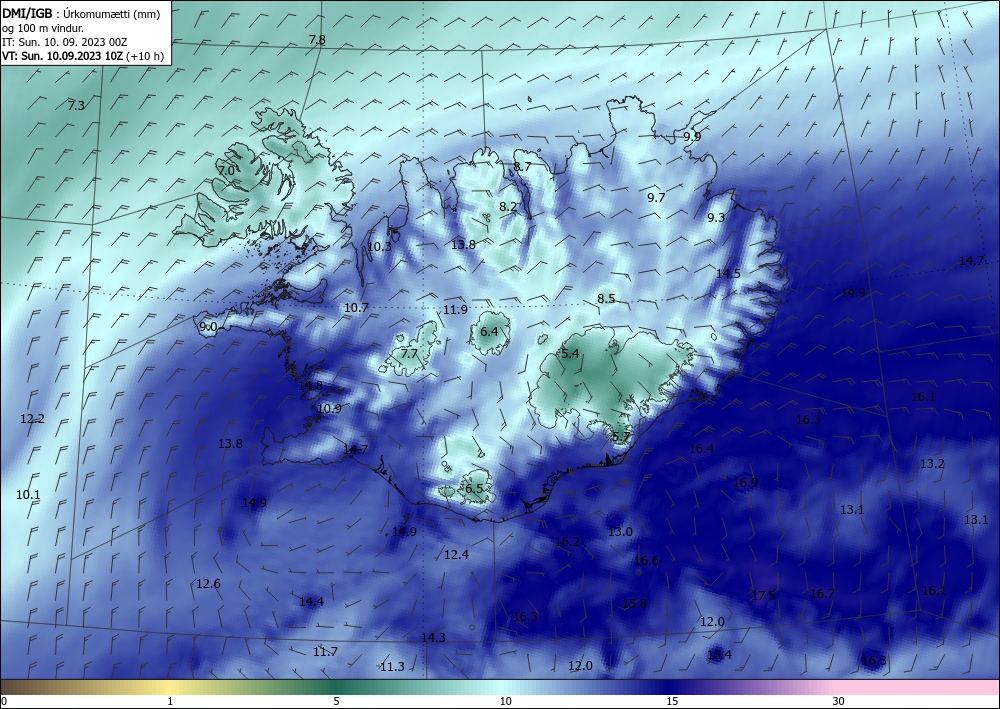Click the 12.4 value label
Image resolution: width=1000 pixels, height=709 pixels.
[x=456, y=555]
